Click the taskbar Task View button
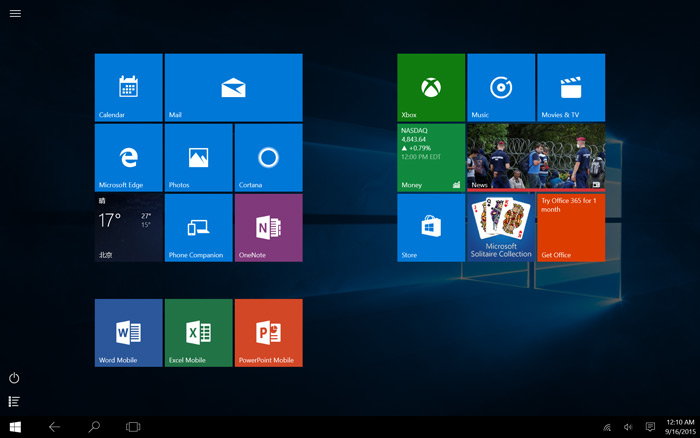Screen dimensions: 700x438 [133, 427]
